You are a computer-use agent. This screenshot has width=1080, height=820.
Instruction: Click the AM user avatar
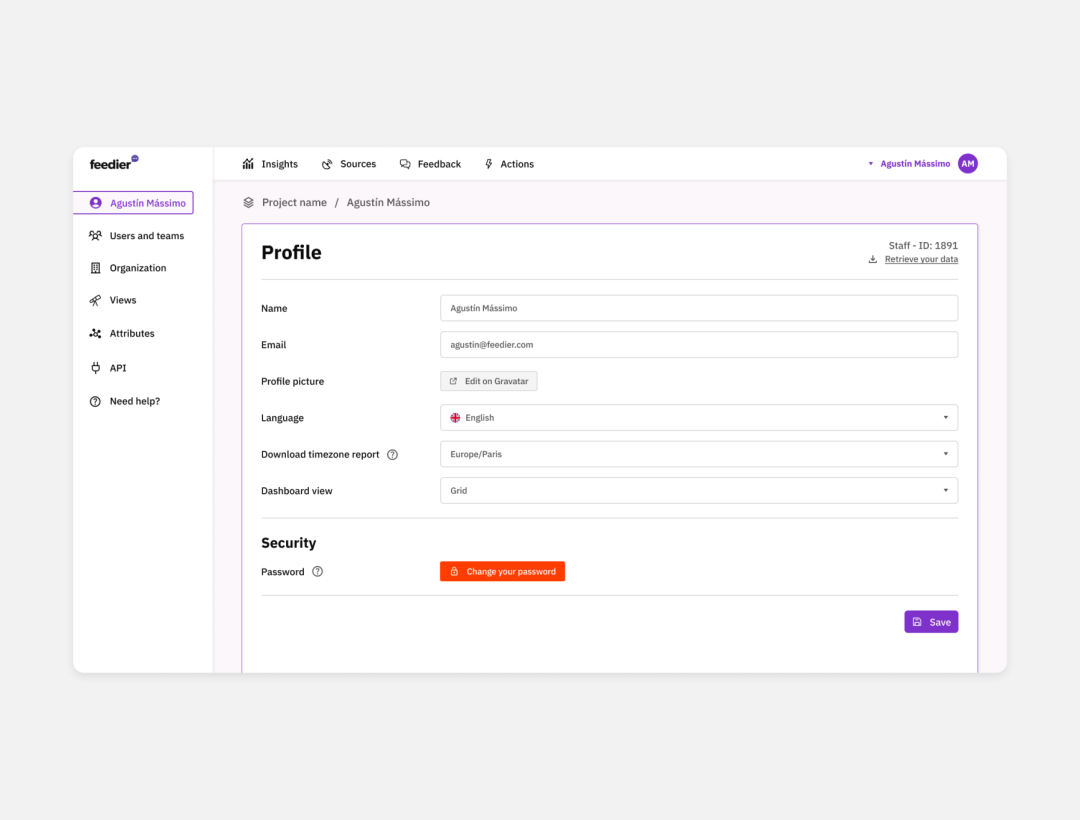tap(967, 164)
